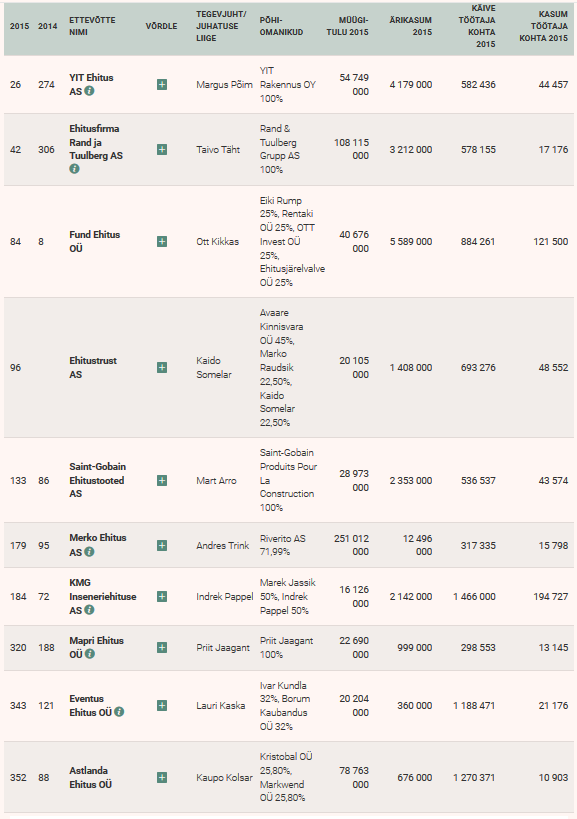The image size is (577, 819).
Task: Open info icon next to YIT Ehitus AS
Action: [89, 91]
